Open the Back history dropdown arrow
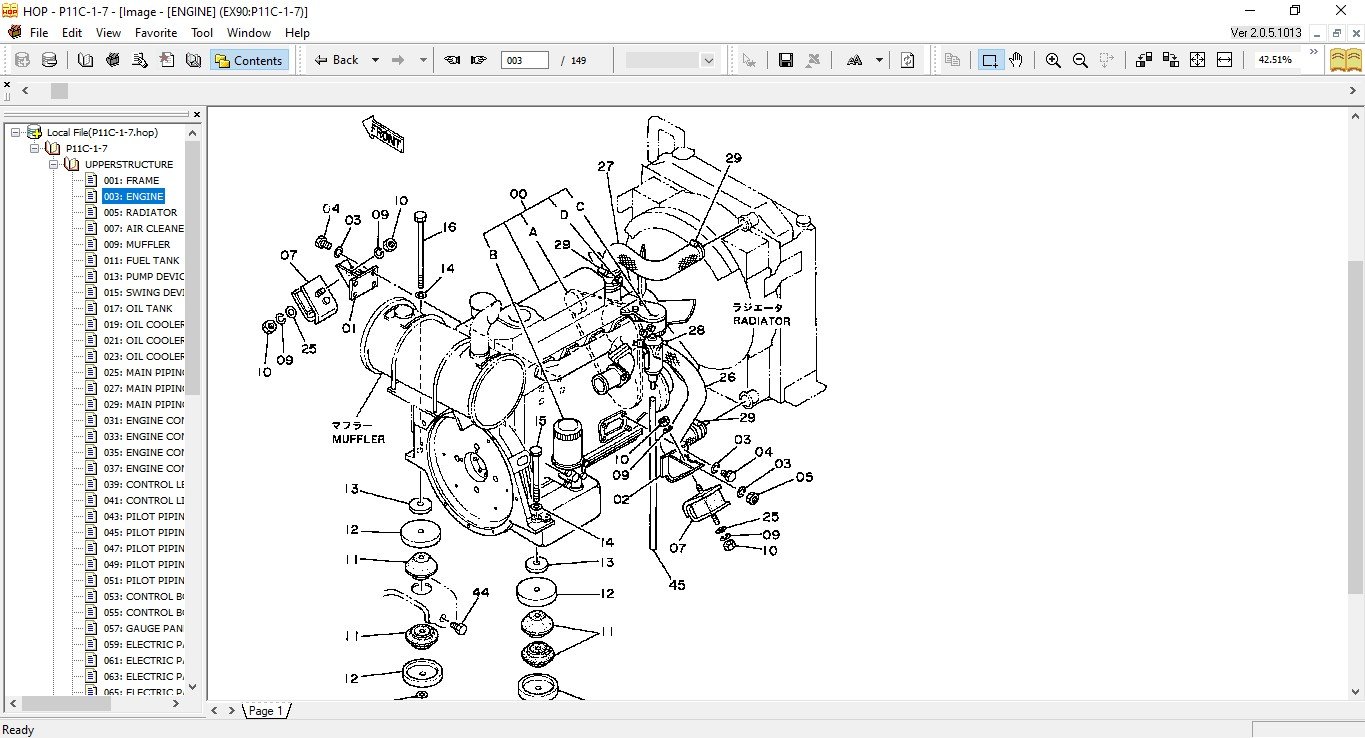 (375, 60)
